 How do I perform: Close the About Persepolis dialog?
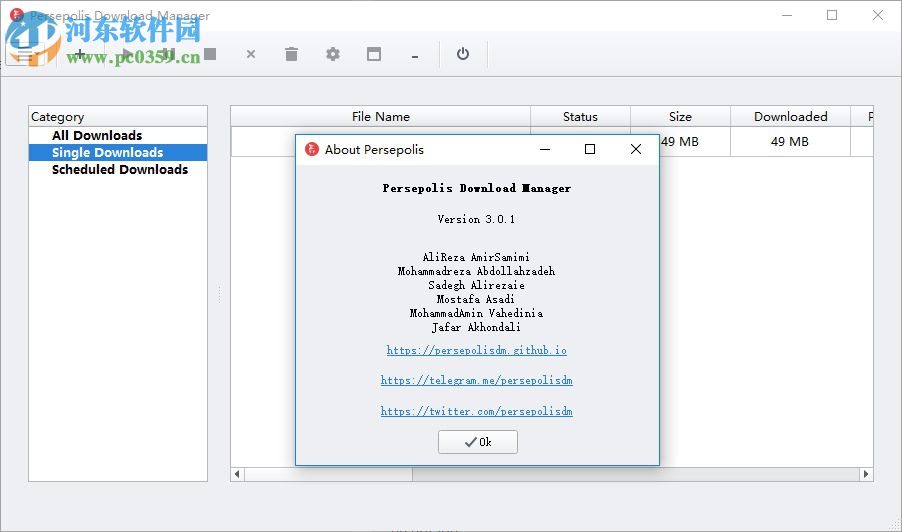coord(636,150)
